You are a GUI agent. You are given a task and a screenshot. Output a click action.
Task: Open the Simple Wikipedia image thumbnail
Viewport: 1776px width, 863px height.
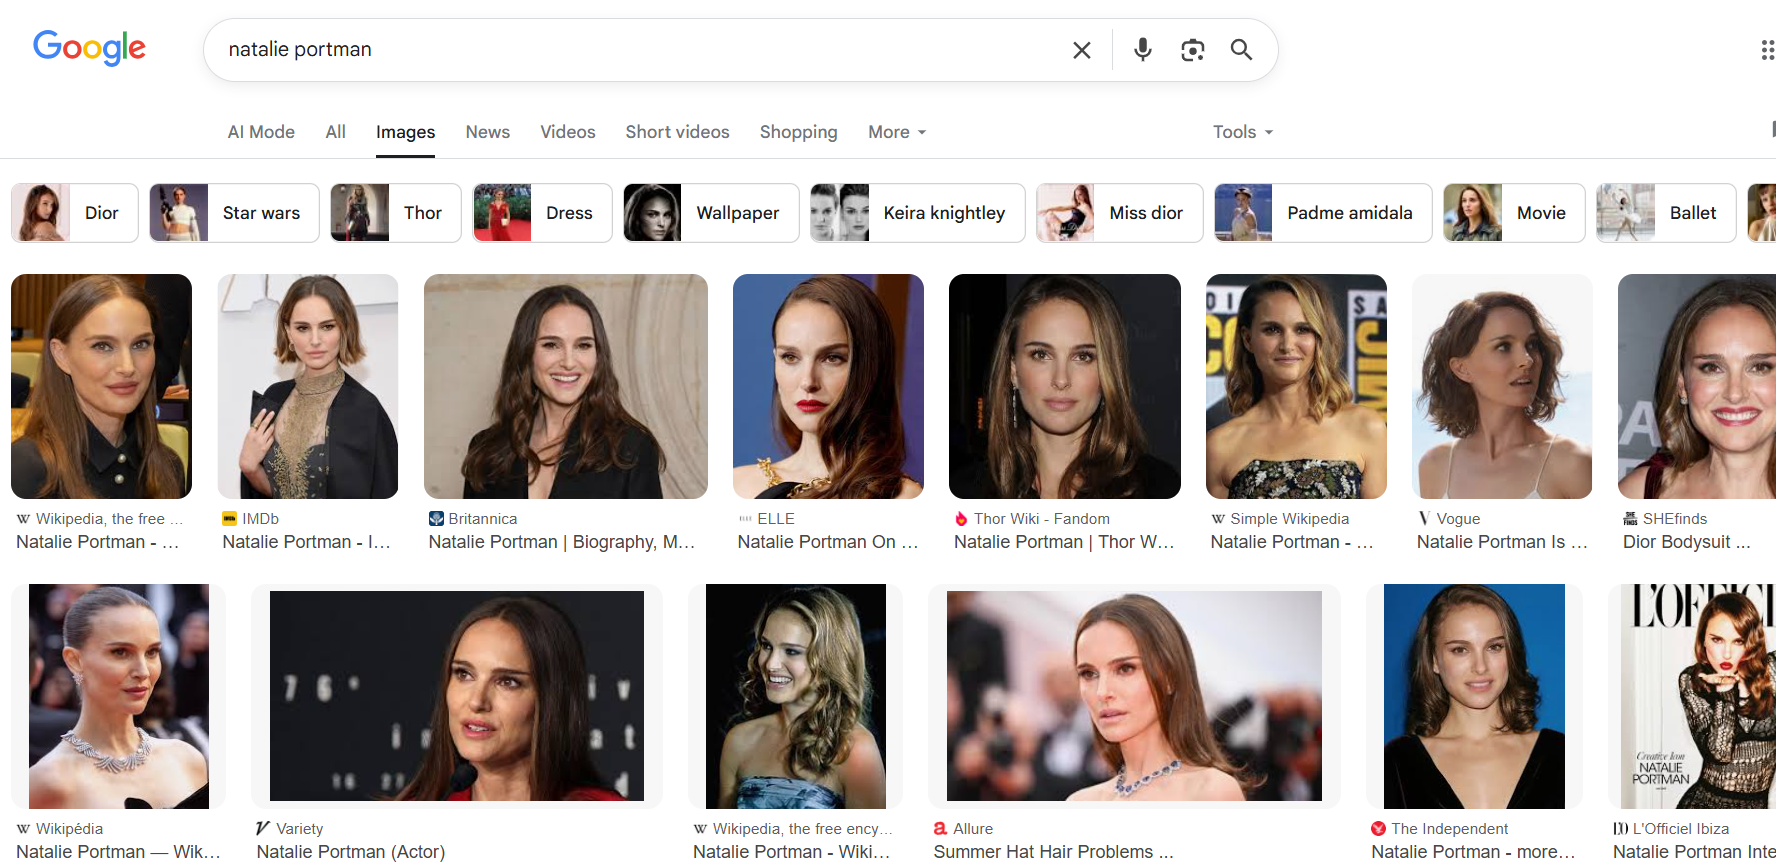point(1296,386)
